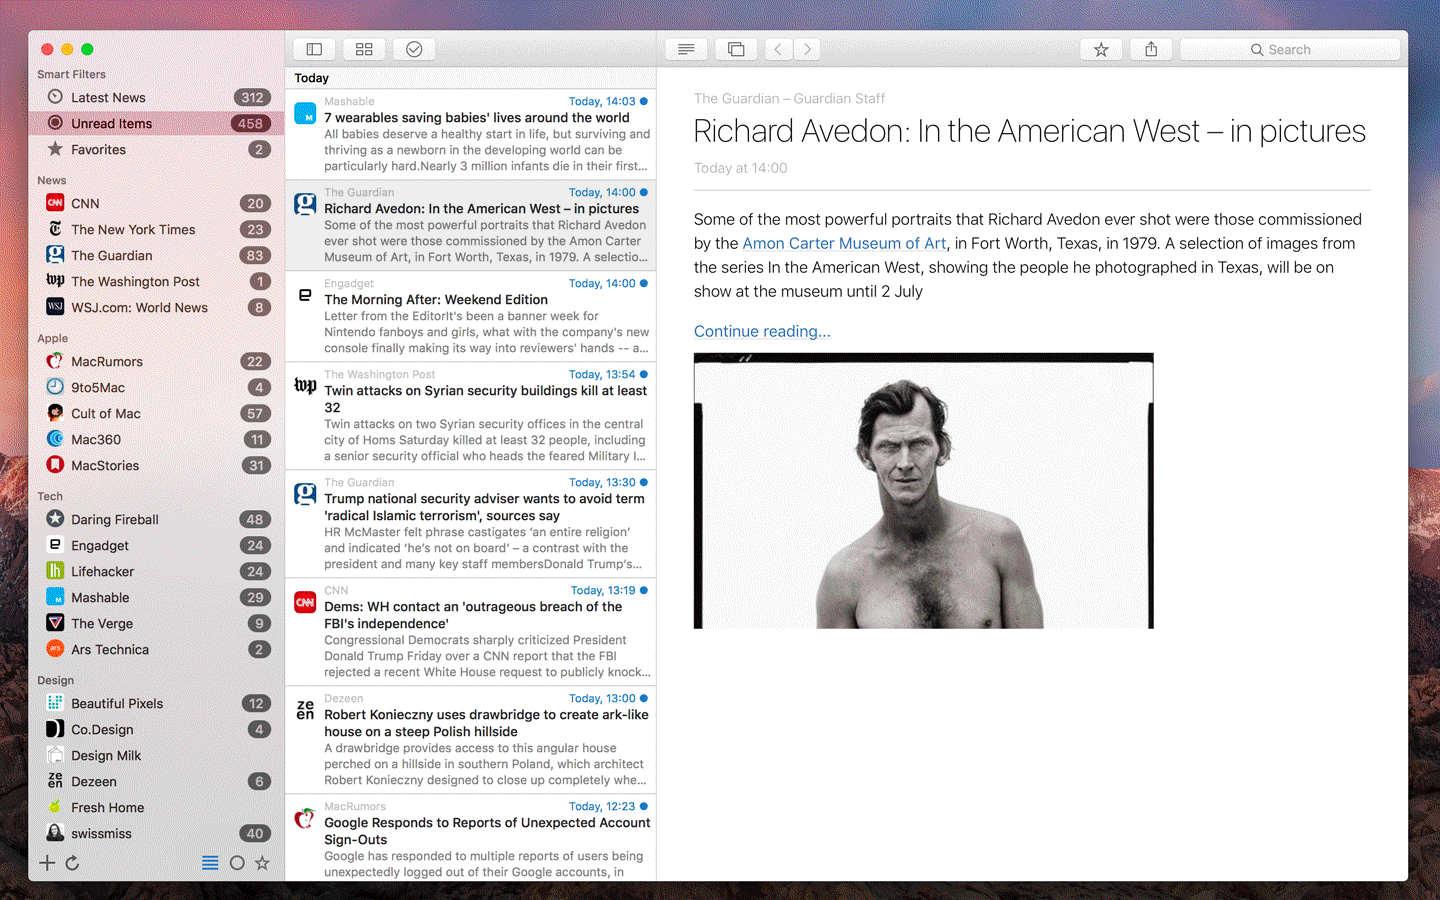
Task: Open 'Twin attacks on Syrian security buildings' article
Action: pos(471,415)
